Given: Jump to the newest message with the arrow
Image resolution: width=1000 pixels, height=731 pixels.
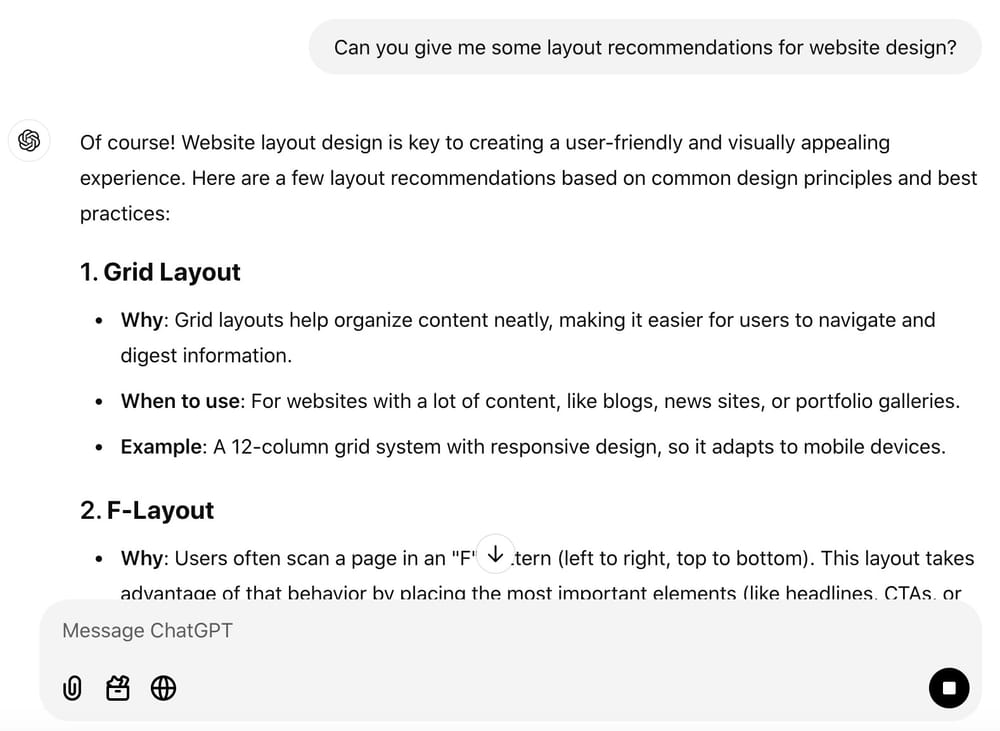Looking at the screenshot, I should (x=496, y=552).
